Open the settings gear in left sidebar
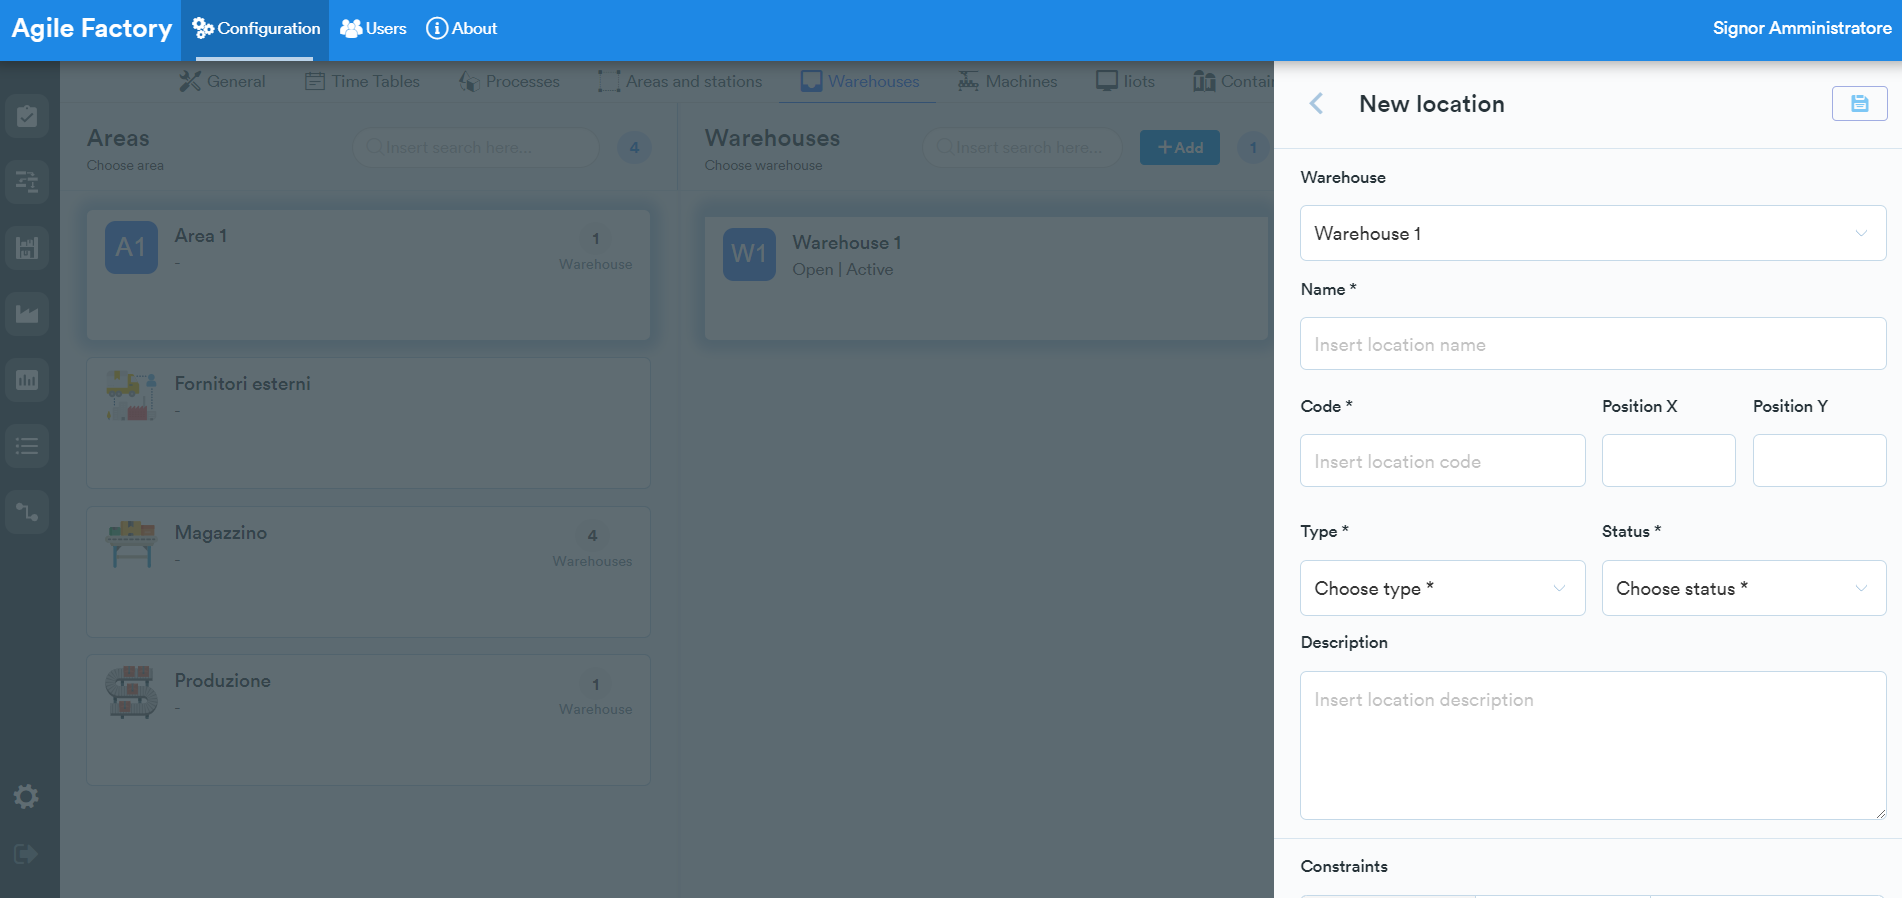Screen dimensions: 1902x898 [26, 796]
